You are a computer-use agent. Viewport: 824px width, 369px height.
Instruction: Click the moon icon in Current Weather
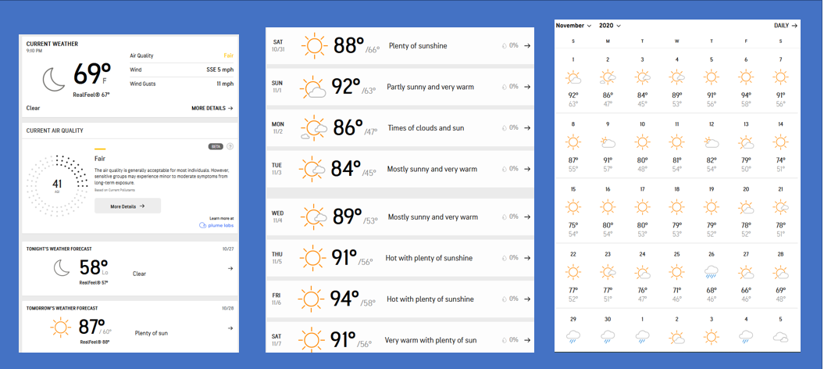point(56,80)
